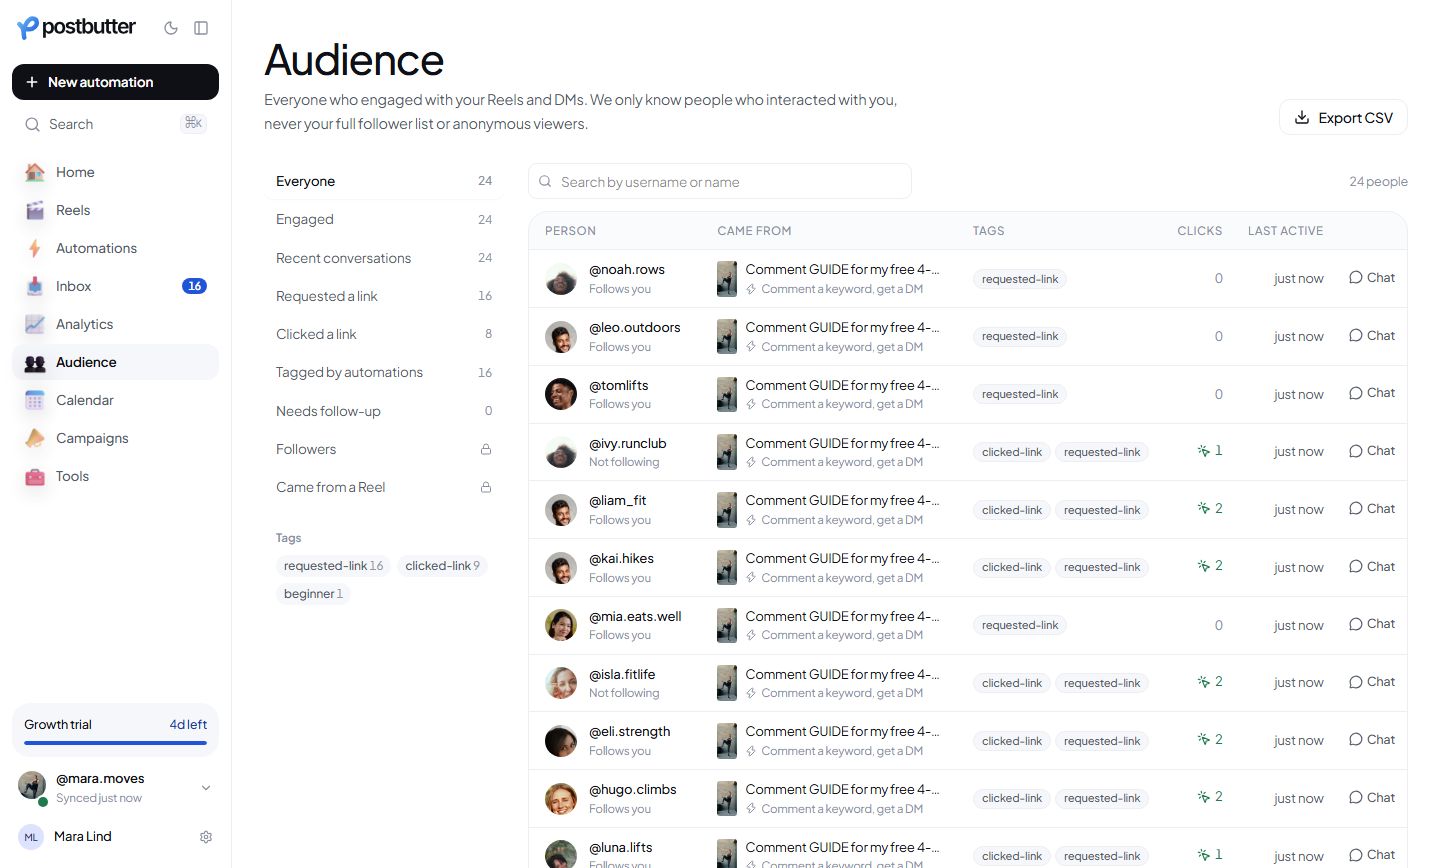Screen dimensions: 1440x868
Task: Select the Everyone audience filter
Action: 384,181
